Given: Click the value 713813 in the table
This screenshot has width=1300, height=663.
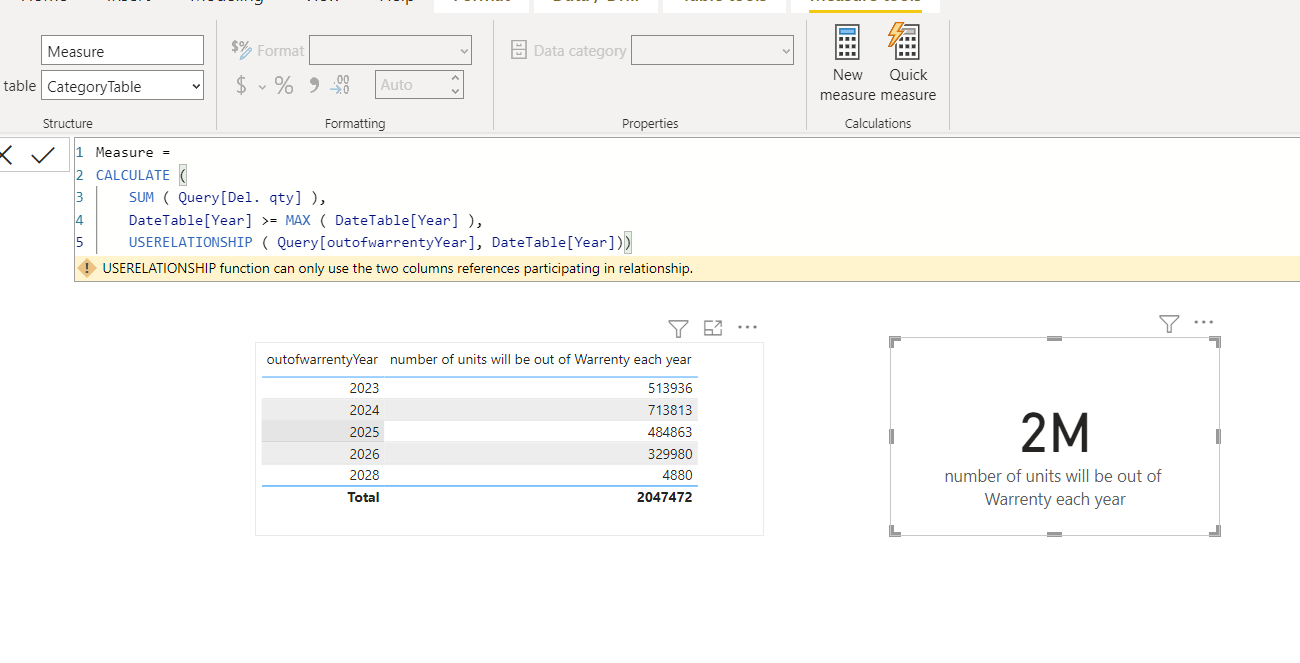Looking at the screenshot, I should pos(669,410).
